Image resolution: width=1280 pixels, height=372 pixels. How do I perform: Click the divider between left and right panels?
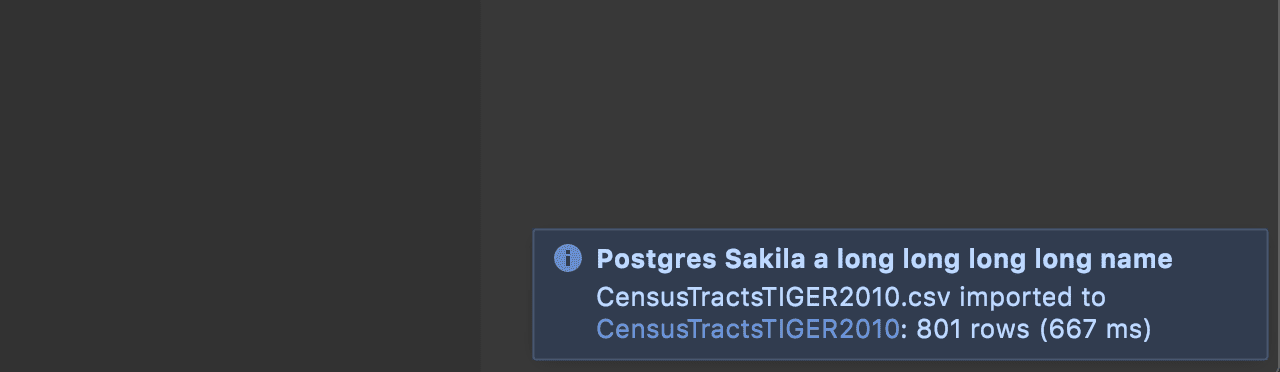[x=481, y=186]
